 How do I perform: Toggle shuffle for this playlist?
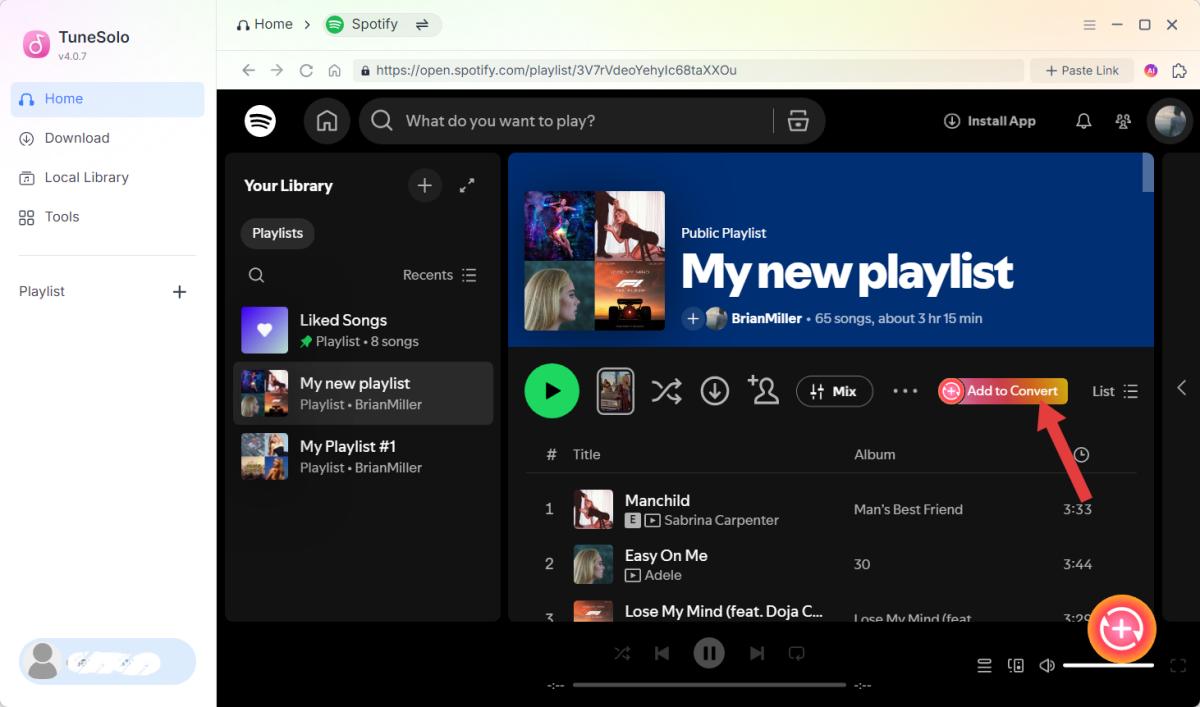666,391
